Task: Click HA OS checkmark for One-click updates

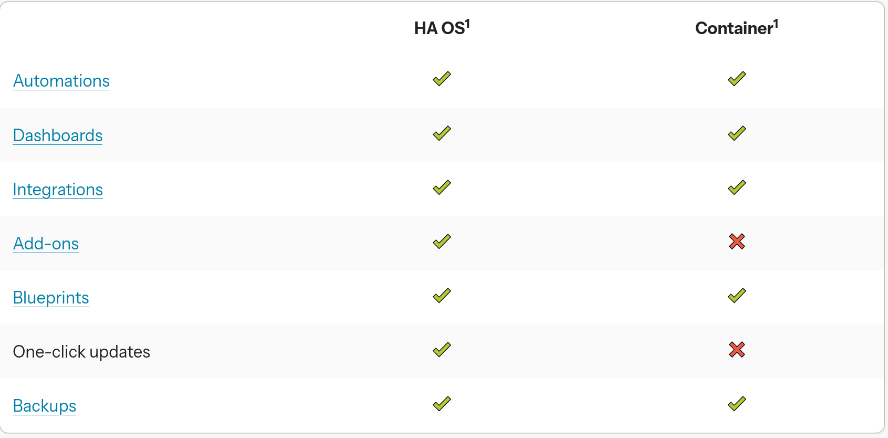Action: [x=442, y=349]
